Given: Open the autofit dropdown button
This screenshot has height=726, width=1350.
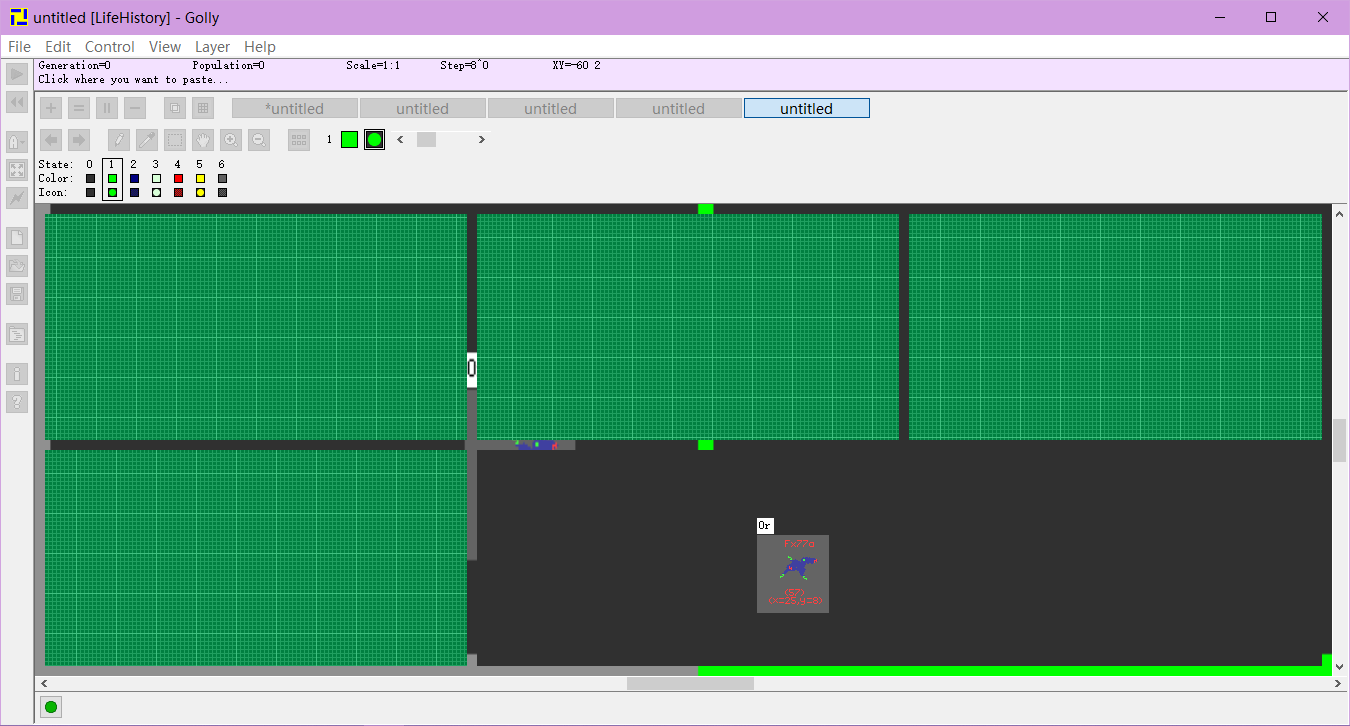Looking at the screenshot, I should [x=17, y=142].
